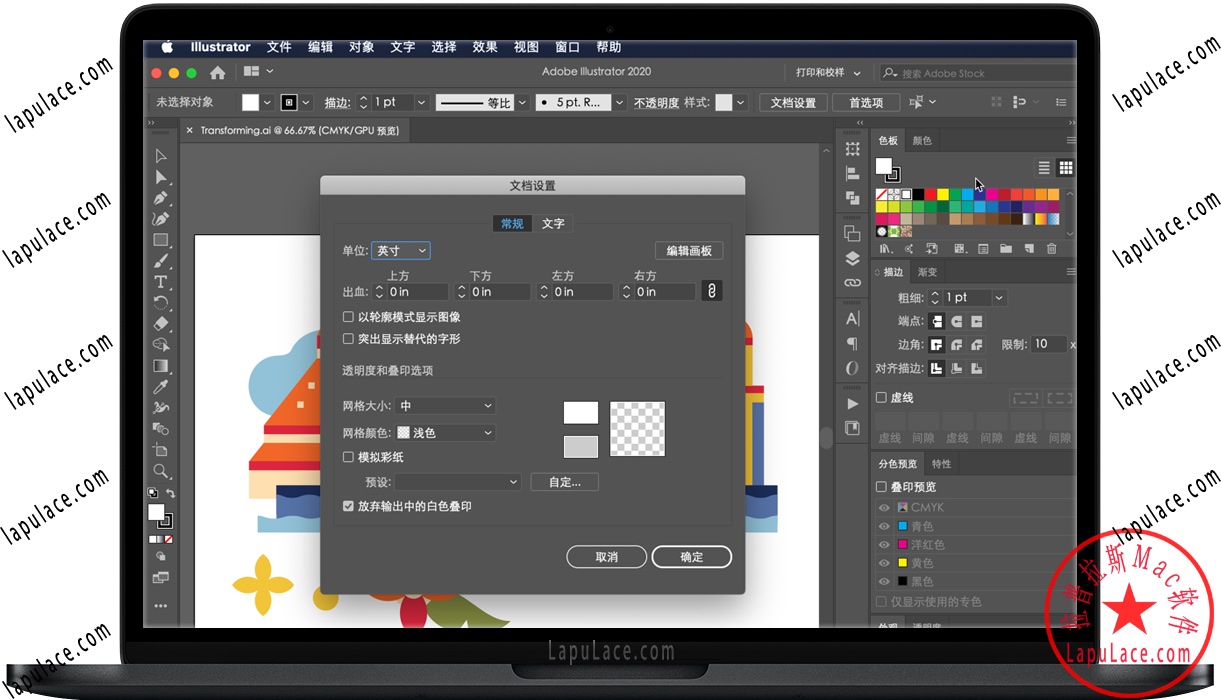Image resolution: width=1221 pixels, height=700 pixels.
Task: Click new color group folder icon
Action: coord(1005,248)
